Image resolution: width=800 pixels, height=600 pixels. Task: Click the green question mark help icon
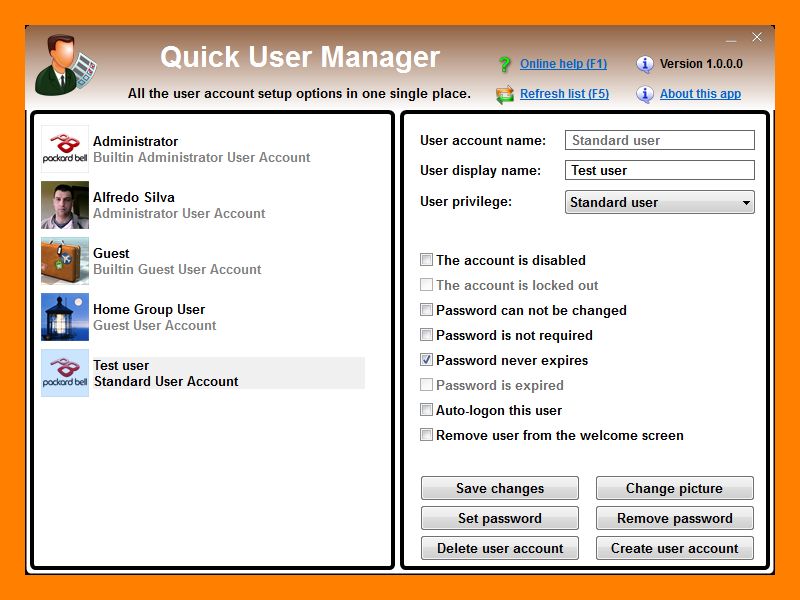click(505, 64)
